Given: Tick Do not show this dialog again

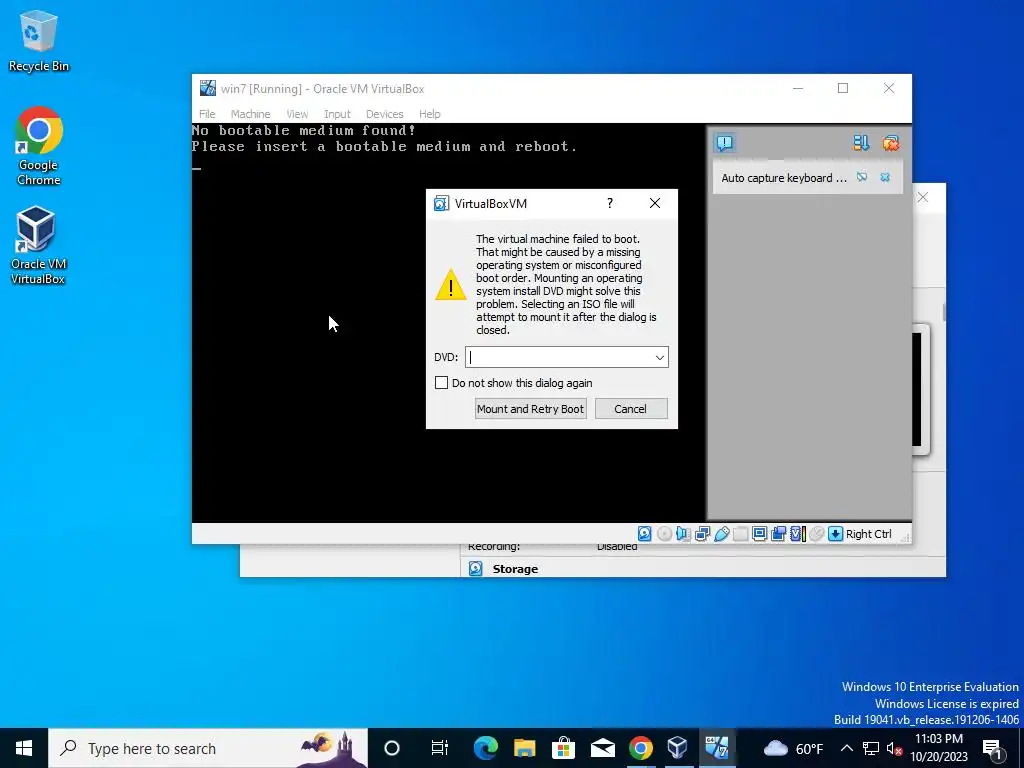Looking at the screenshot, I should click(x=441, y=383).
